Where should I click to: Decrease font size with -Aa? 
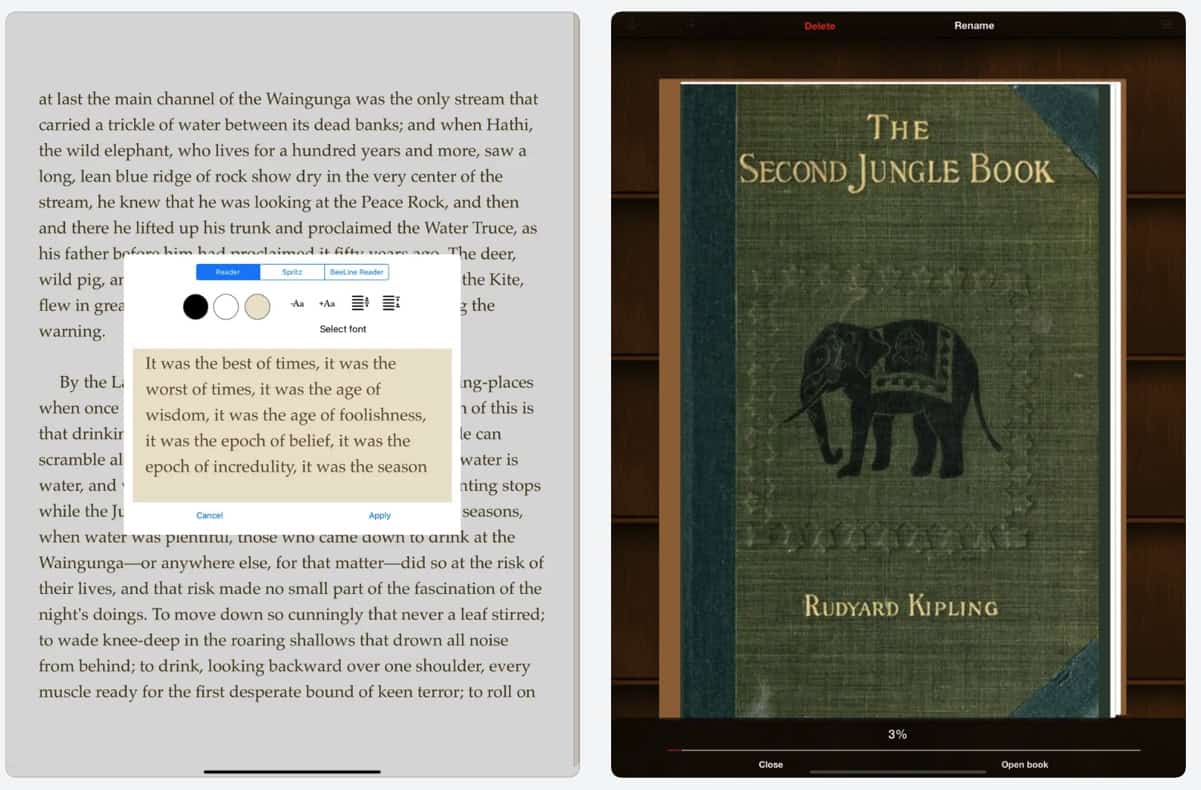tap(297, 304)
